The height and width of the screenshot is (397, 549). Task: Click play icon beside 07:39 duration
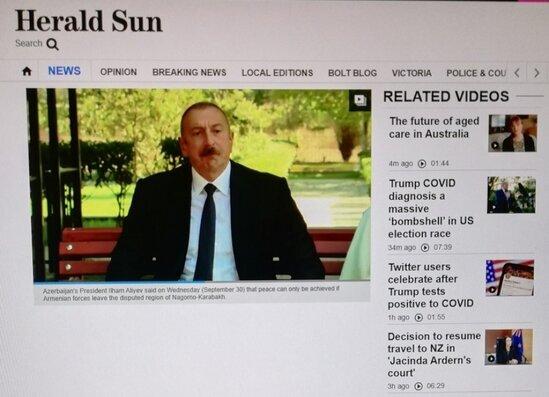(x=425, y=248)
